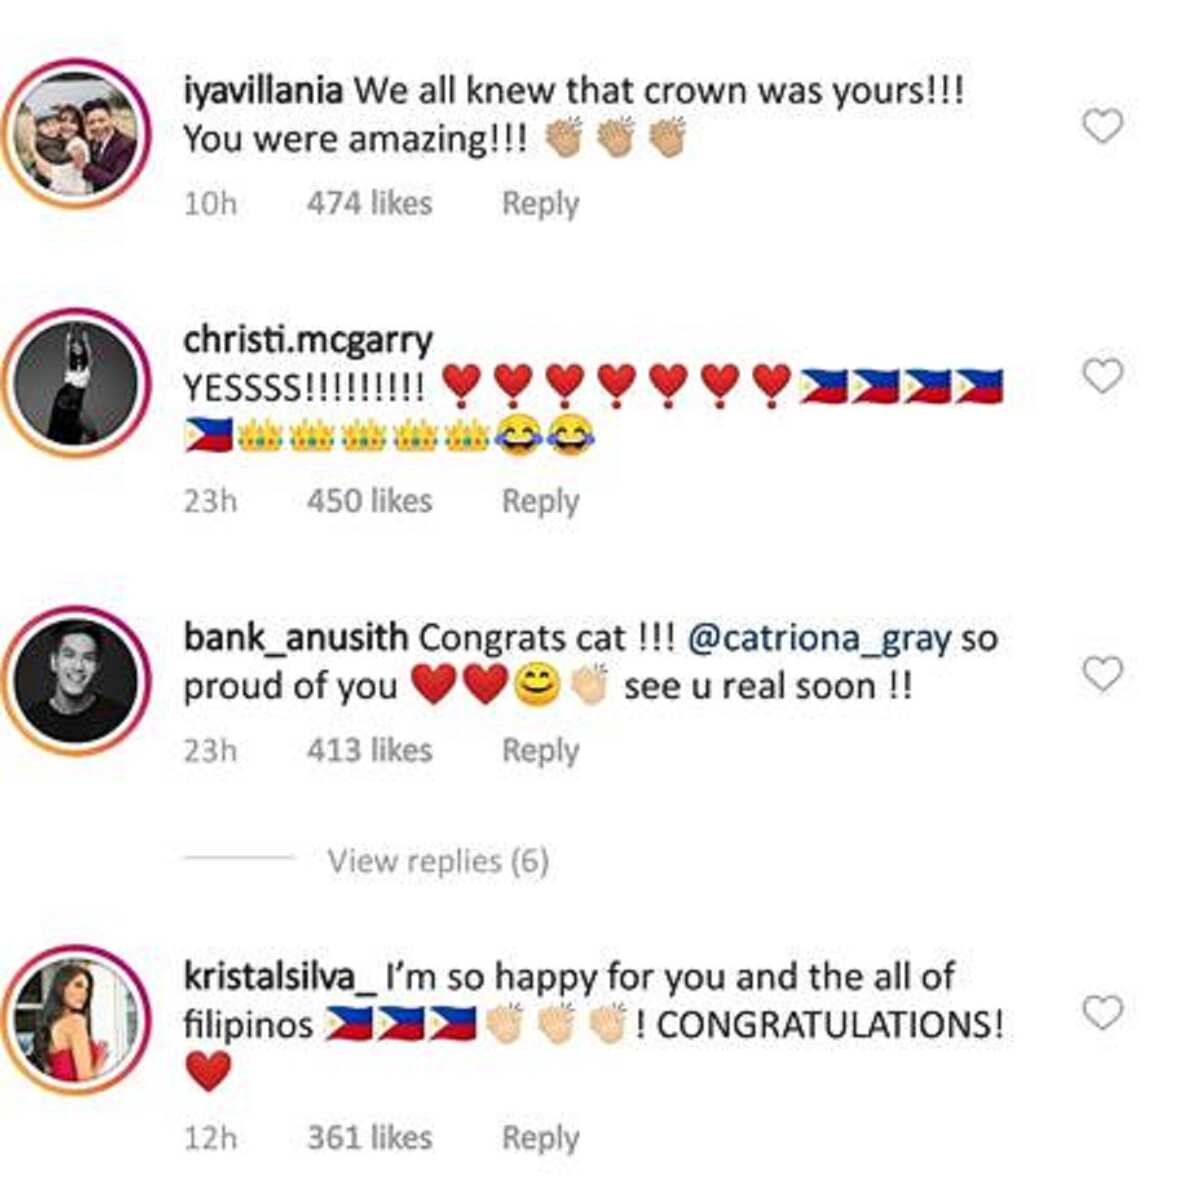Reply to bank_anusith's comment
1200x1195 pixels.
(x=540, y=750)
